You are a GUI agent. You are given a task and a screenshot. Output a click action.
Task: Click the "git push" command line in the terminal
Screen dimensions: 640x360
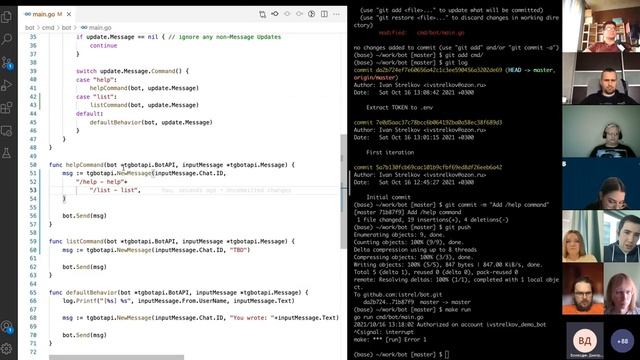[412, 227]
